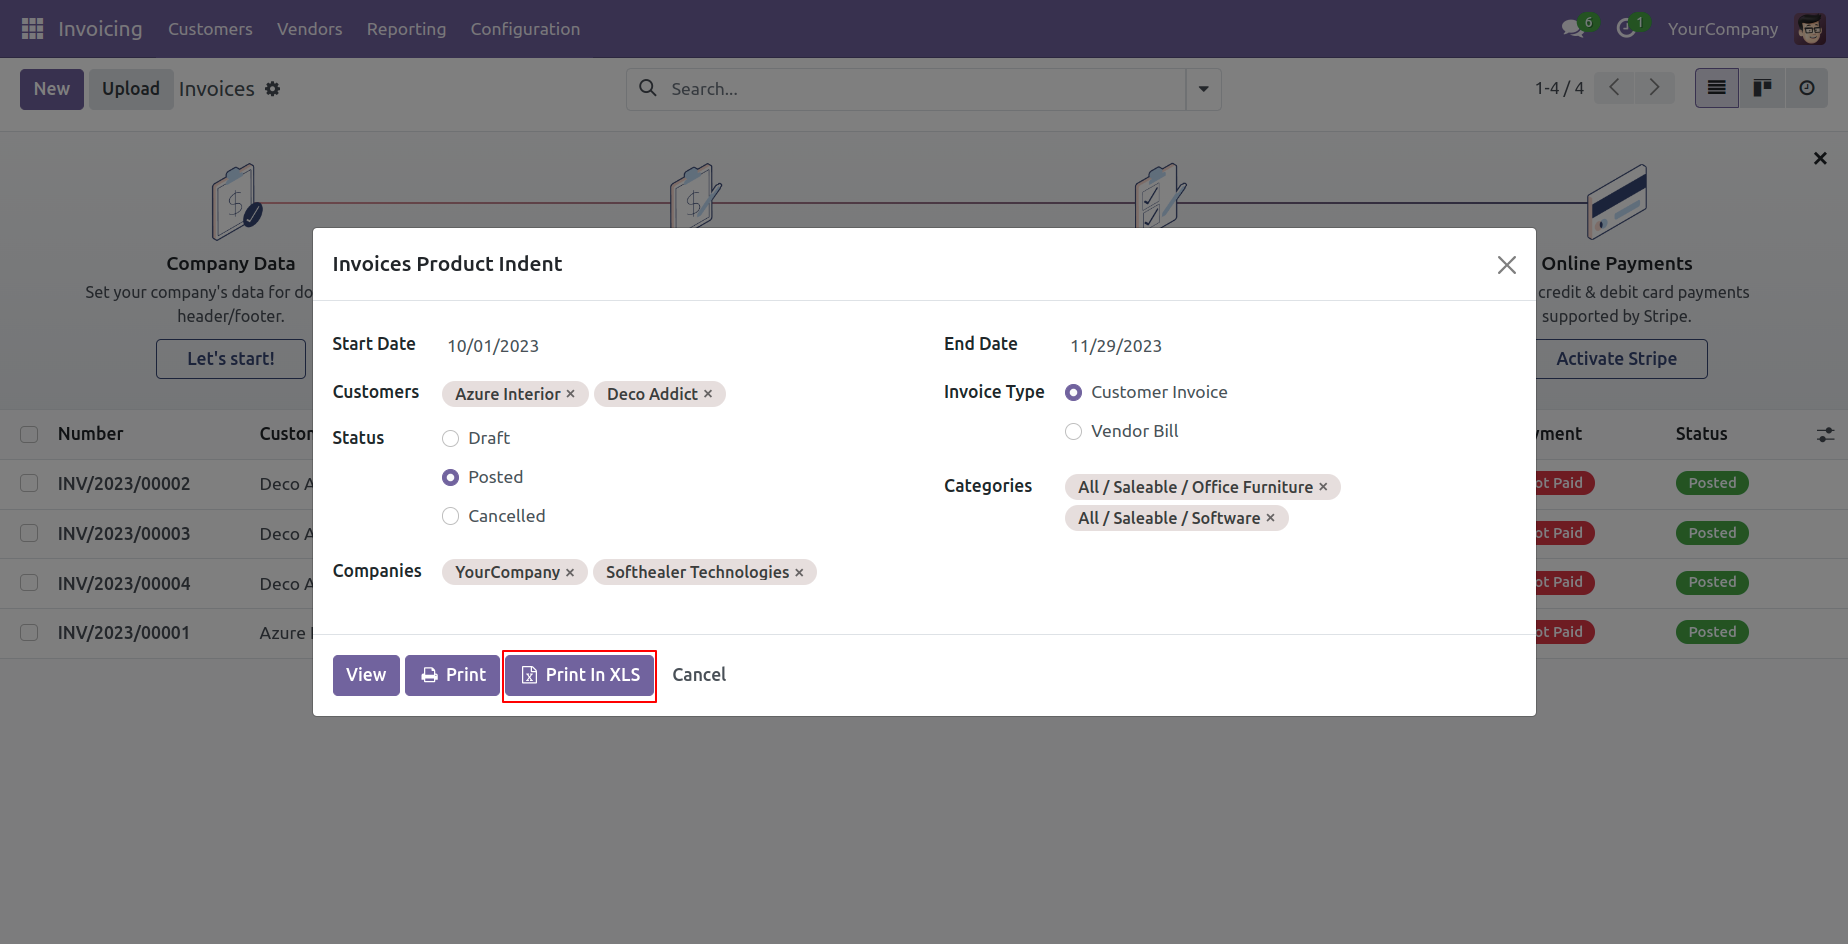Click the Company Data clipboard icon
The height and width of the screenshot is (944, 1848).
coord(237,202)
